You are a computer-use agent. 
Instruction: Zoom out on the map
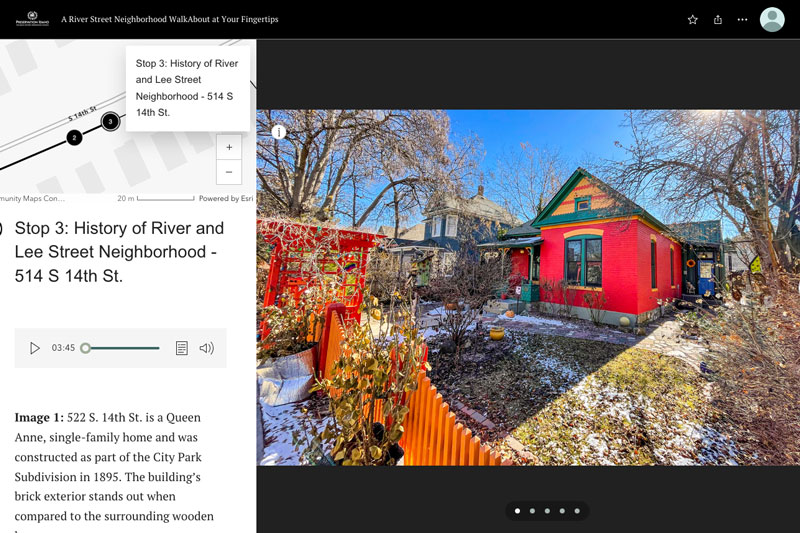pyautogui.click(x=229, y=172)
